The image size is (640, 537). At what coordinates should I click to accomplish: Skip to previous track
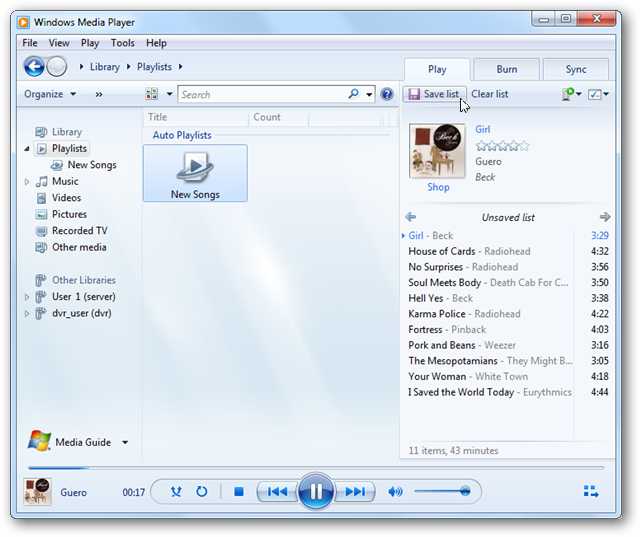click(278, 492)
